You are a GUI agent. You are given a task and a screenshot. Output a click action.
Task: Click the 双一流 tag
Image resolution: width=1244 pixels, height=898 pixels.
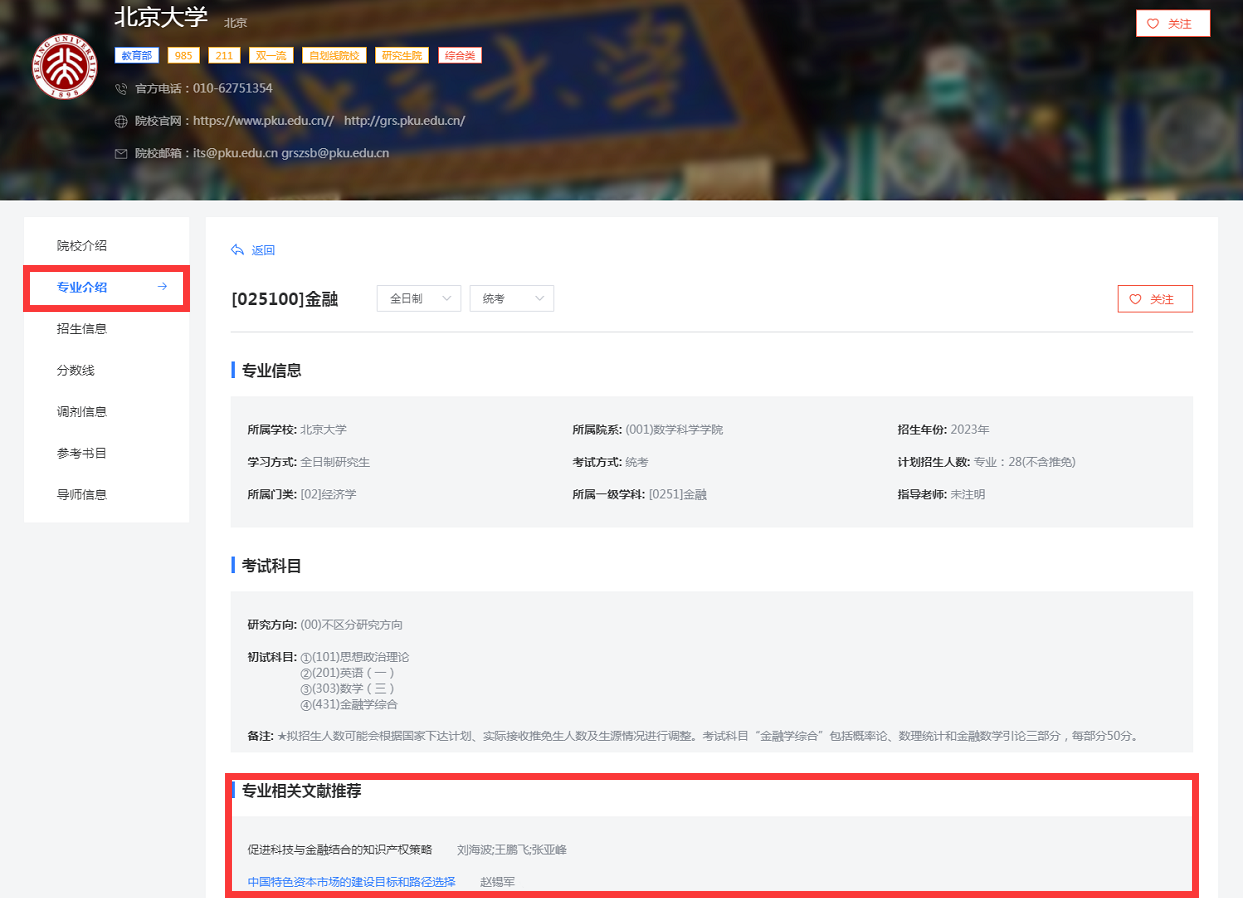click(x=271, y=55)
